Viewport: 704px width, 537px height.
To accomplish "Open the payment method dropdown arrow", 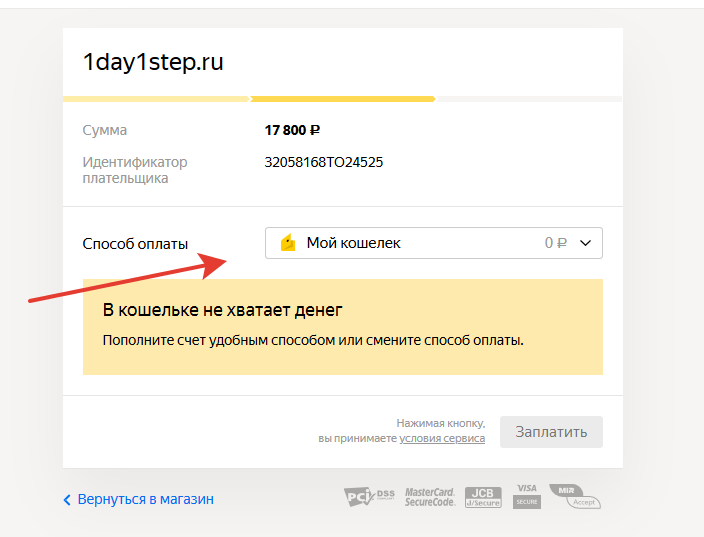I will point(585,243).
